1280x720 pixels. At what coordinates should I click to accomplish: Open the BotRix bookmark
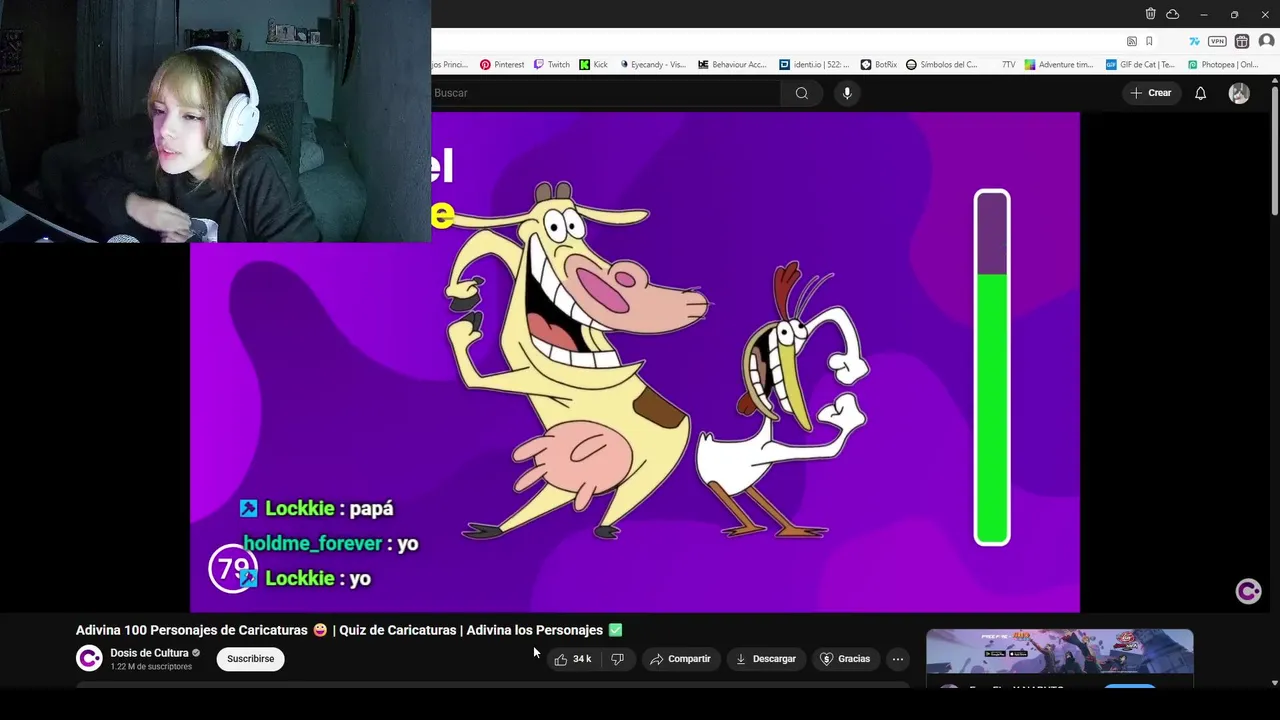pyautogui.click(x=879, y=64)
